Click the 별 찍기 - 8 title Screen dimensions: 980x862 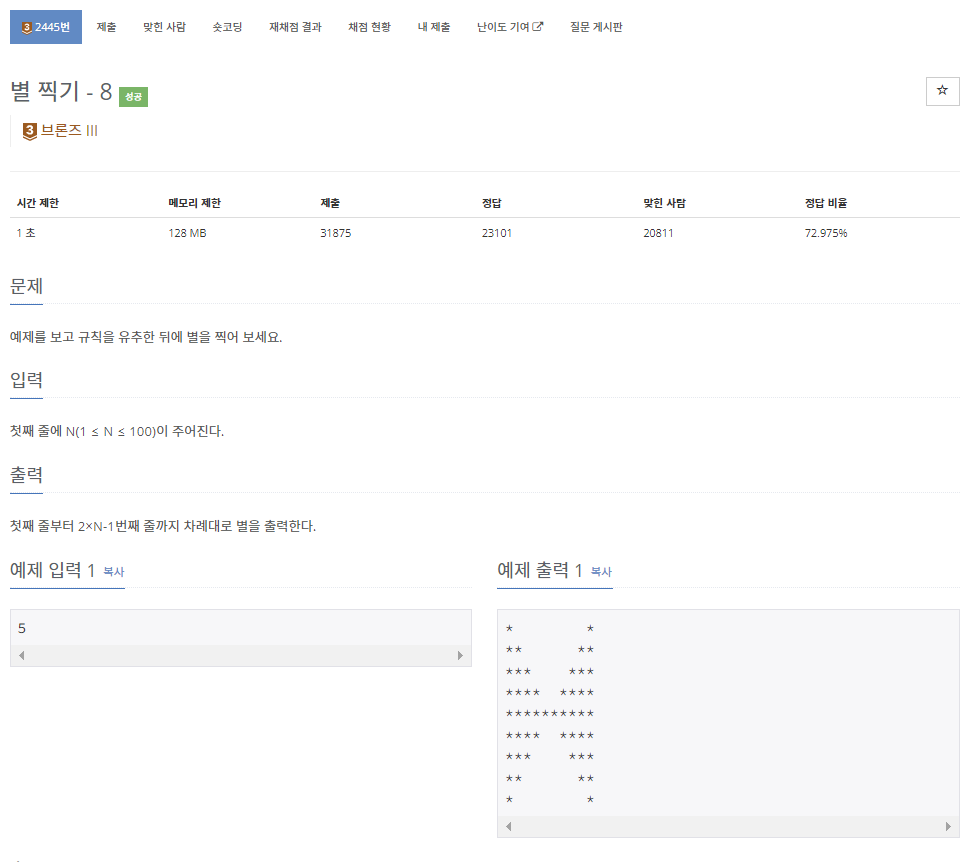[x=61, y=91]
